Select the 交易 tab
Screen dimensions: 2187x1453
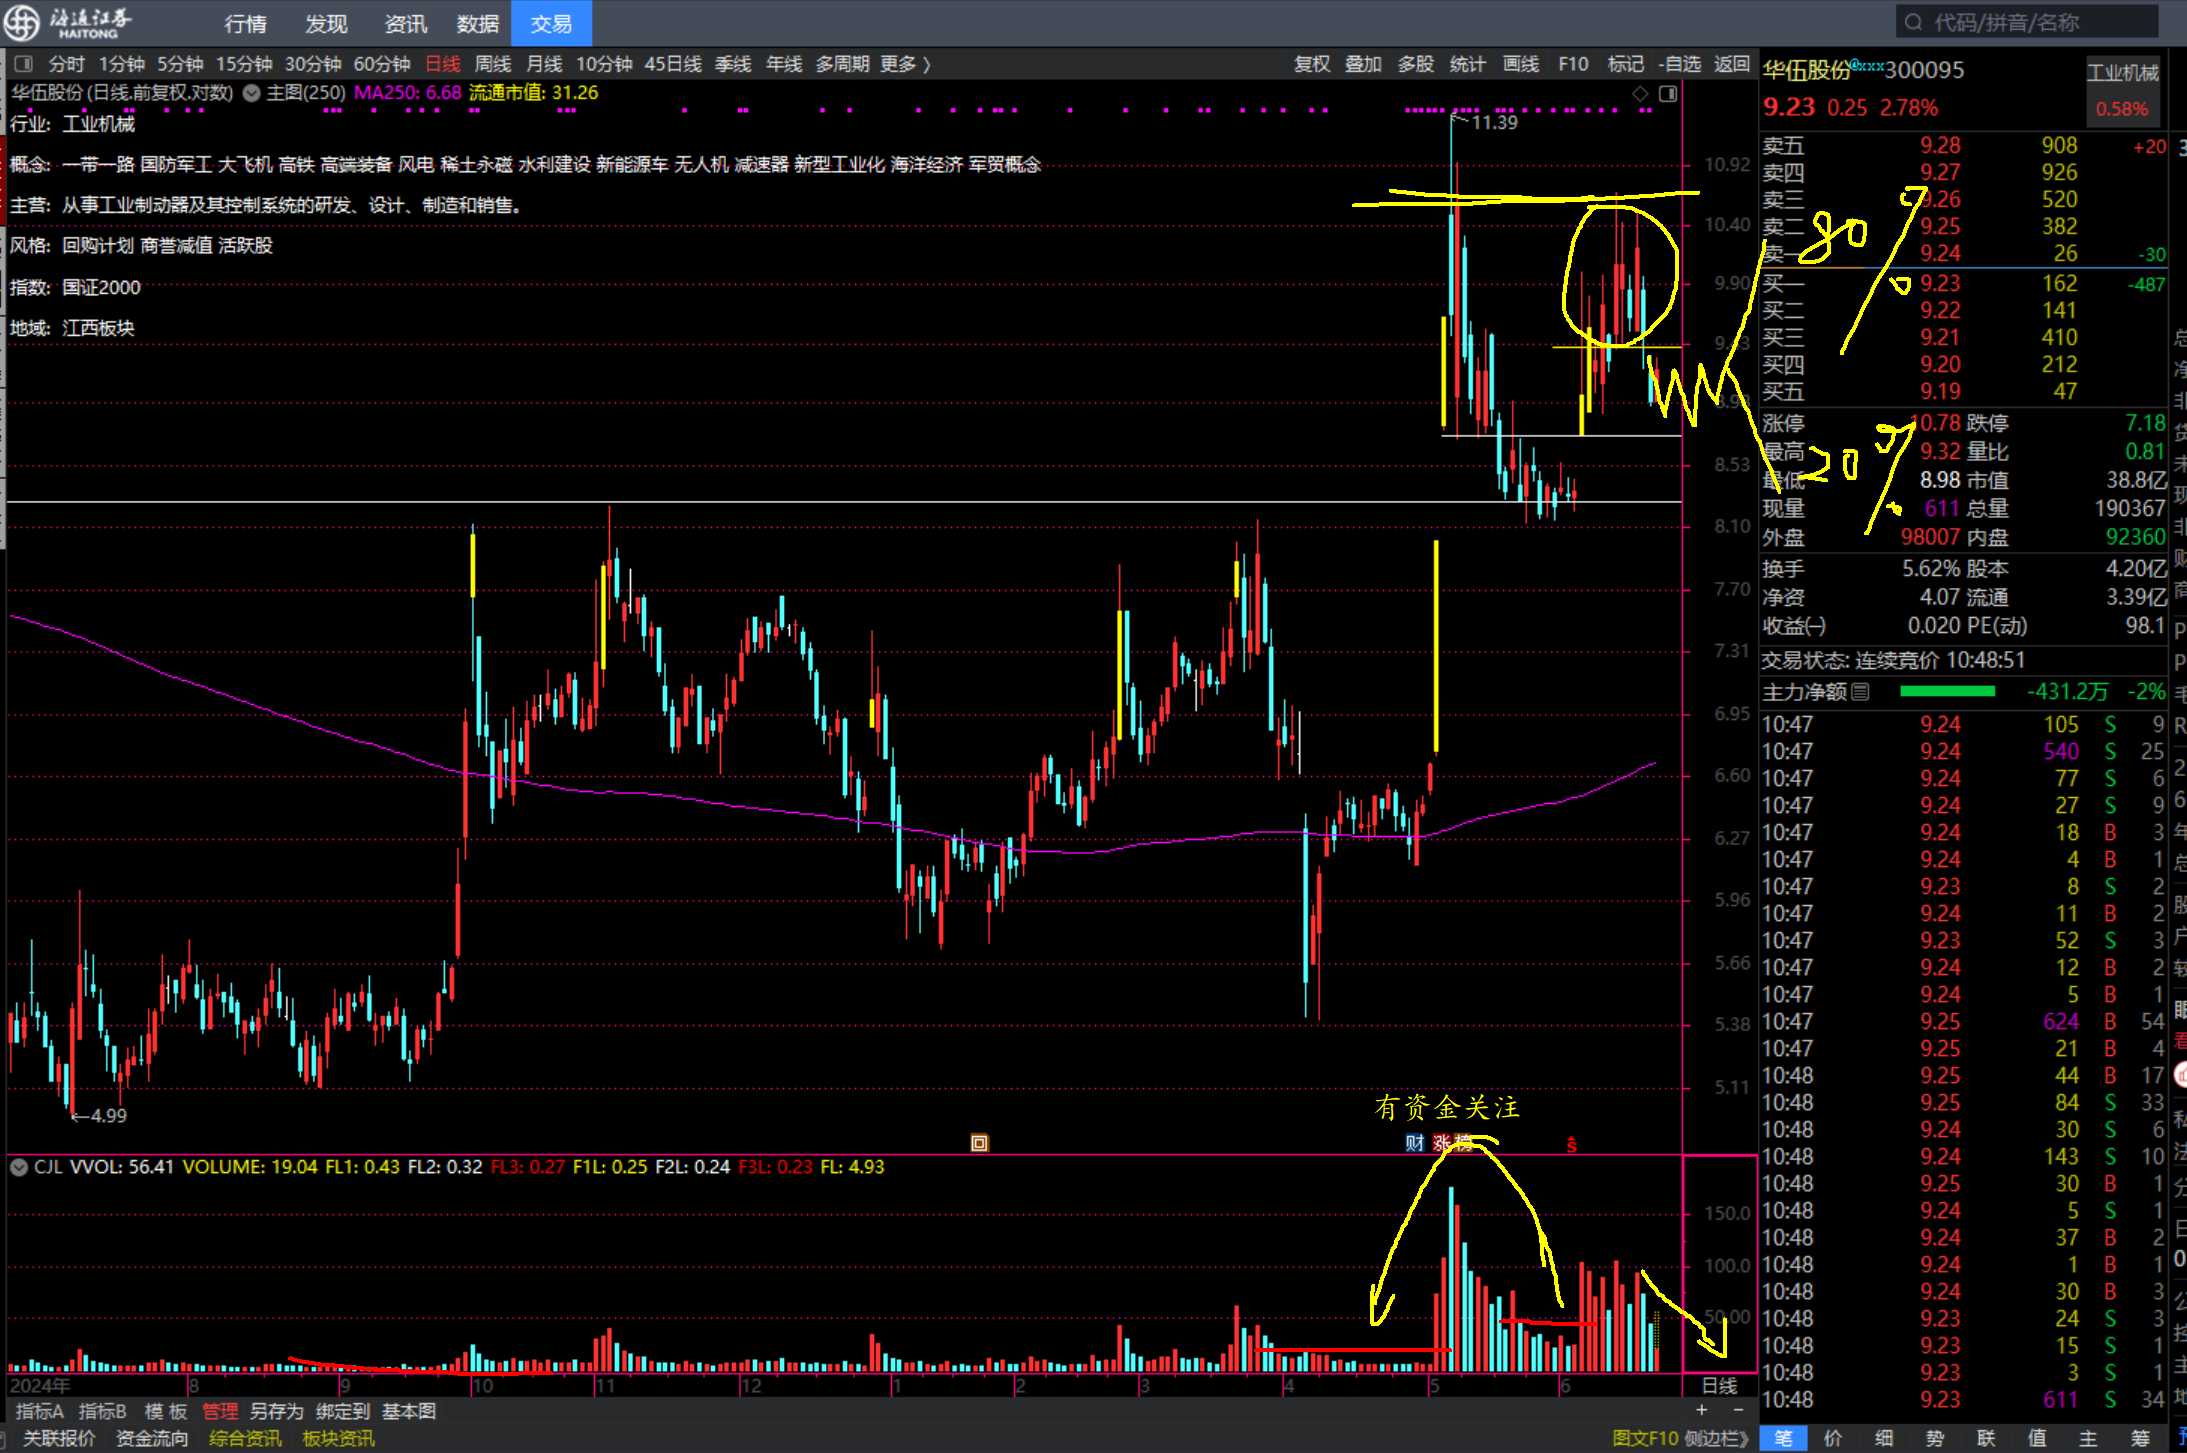tap(551, 23)
